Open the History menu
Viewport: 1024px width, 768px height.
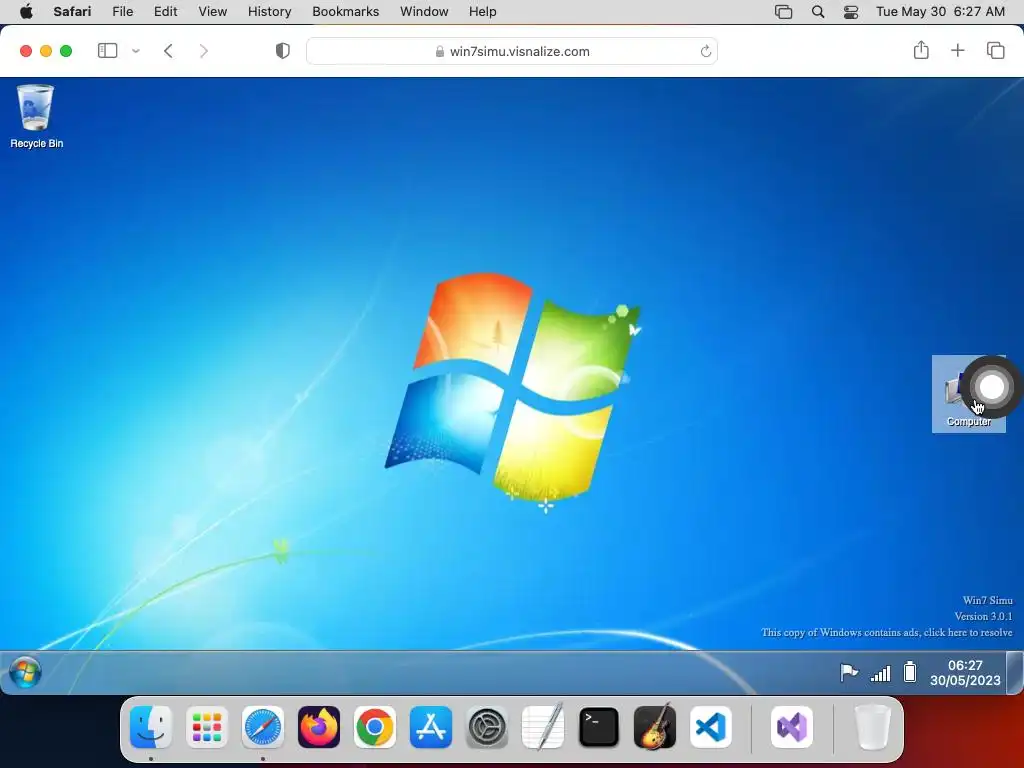(x=269, y=11)
